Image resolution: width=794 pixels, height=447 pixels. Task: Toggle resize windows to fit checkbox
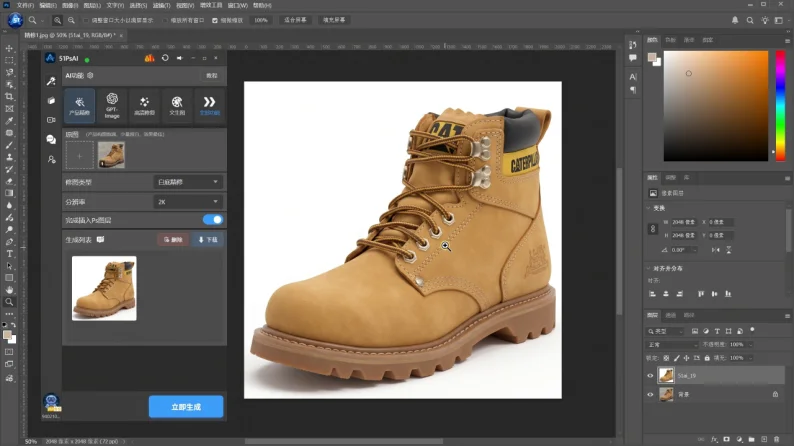pos(86,20)
